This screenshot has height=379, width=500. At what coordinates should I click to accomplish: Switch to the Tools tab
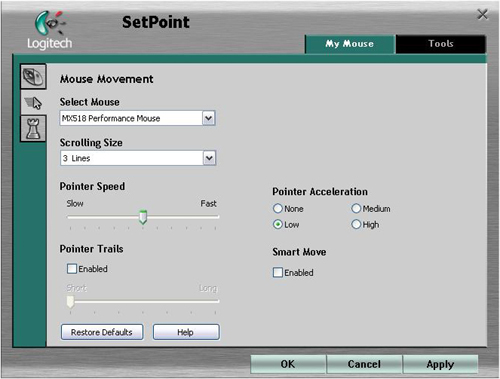(x=441, y=44)
